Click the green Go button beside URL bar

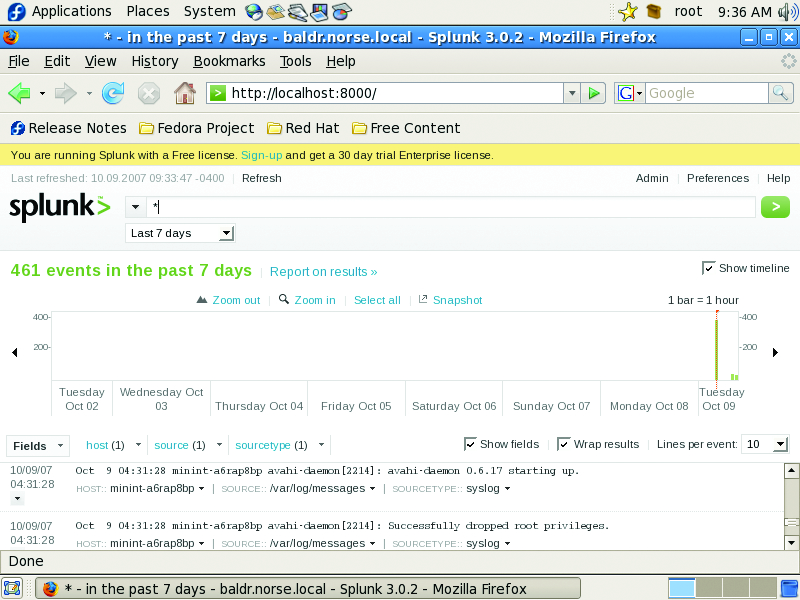[x=595, y=93]
